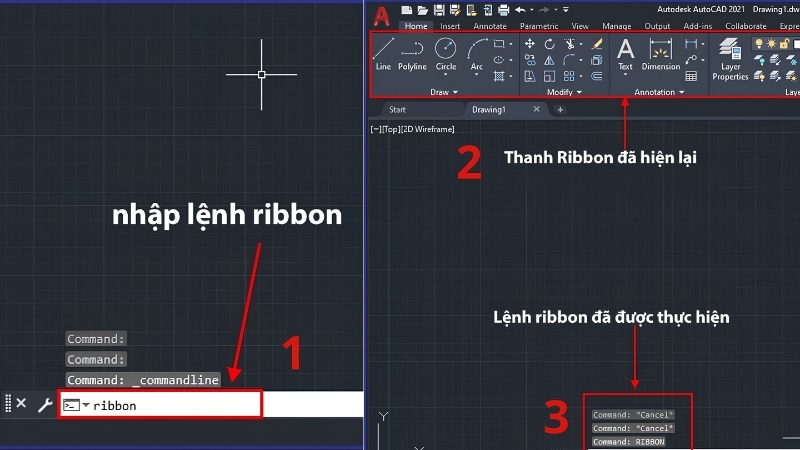Select the Ellipse tool
Screen dimensions: 800x450
(x=499, y=60)
